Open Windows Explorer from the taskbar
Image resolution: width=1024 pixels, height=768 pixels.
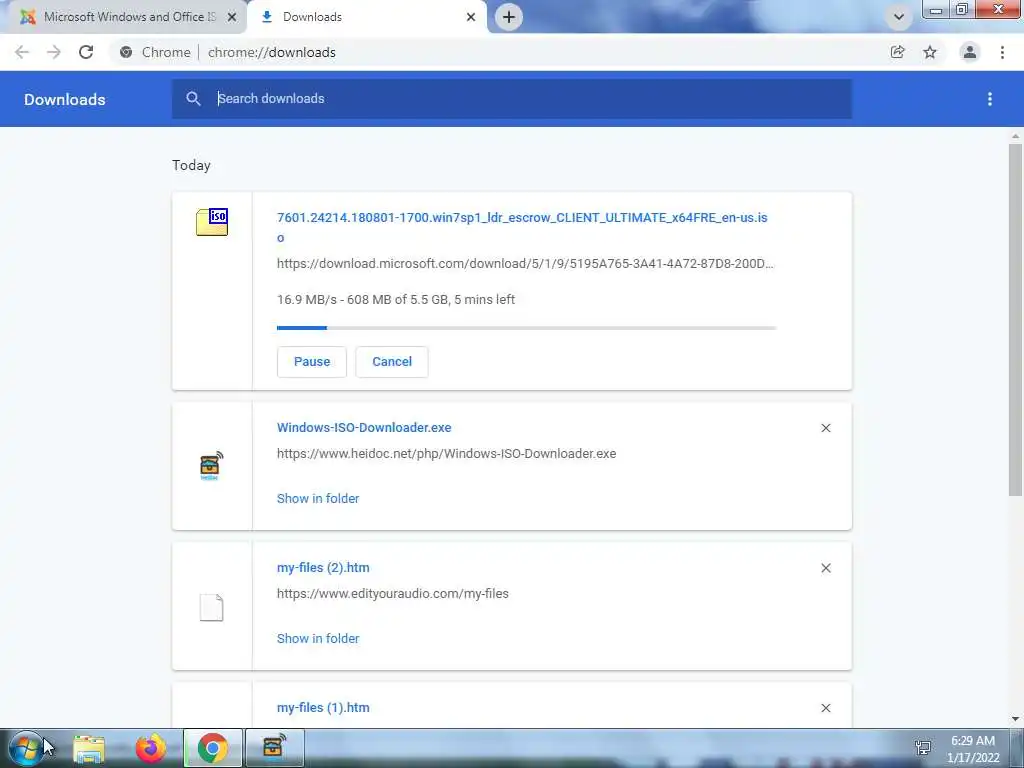tap(89, 748)
